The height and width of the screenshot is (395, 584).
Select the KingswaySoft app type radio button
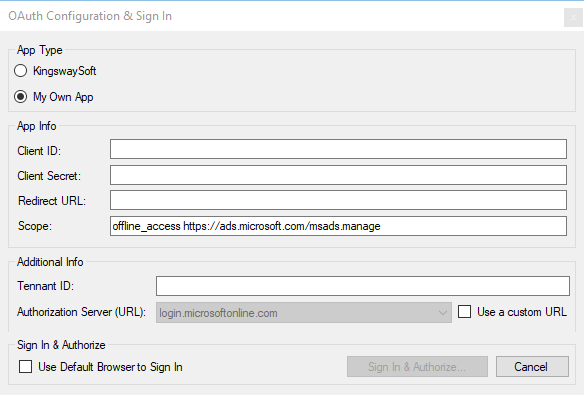click(x=20, y=71)
